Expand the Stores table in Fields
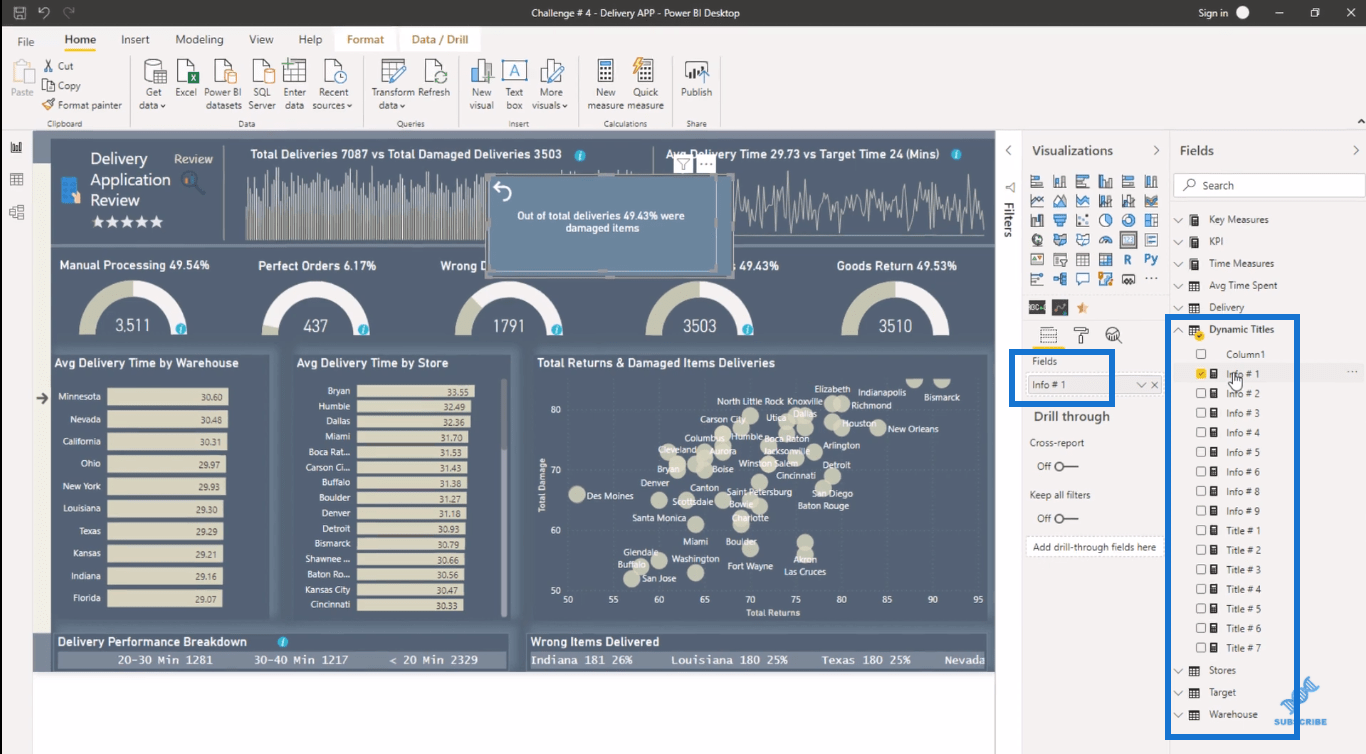This screenshot has width=1366, height=754. (x=1178, y=670)
